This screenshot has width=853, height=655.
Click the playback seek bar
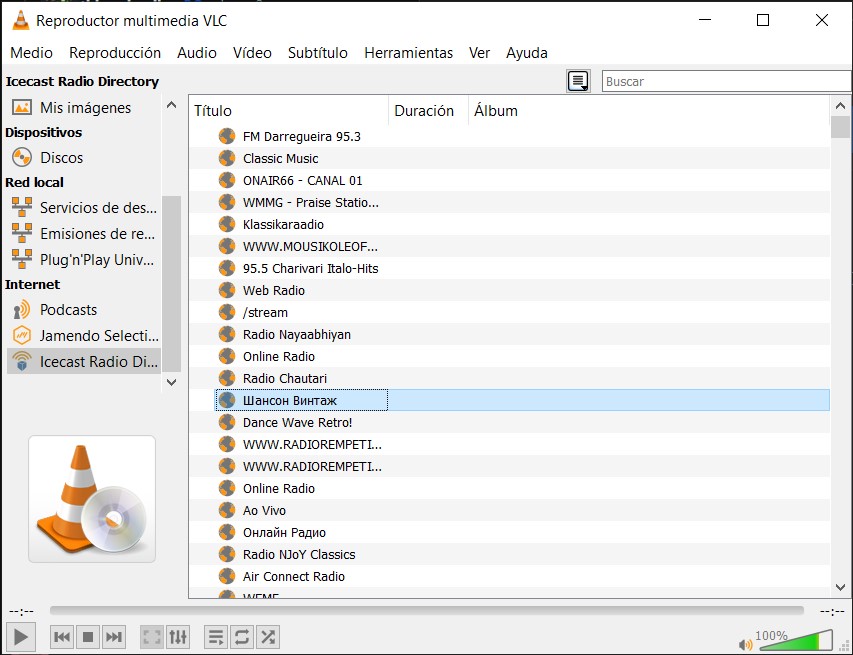(x=426, y=611)
